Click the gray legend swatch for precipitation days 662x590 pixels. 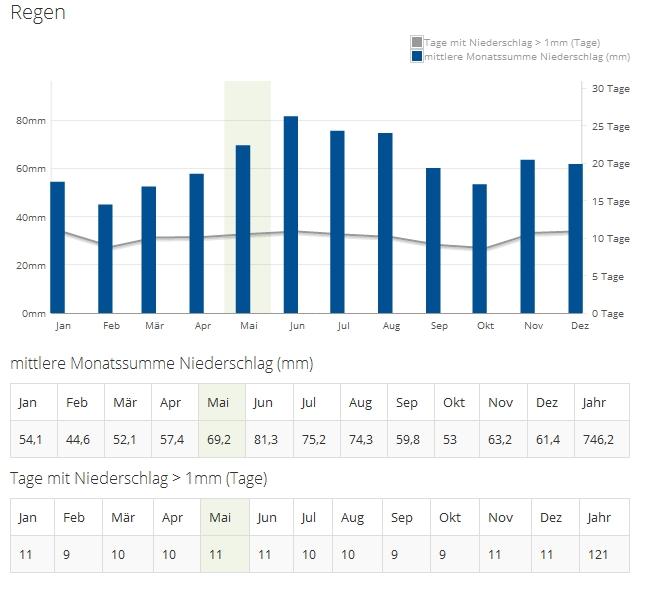[417, 42]
